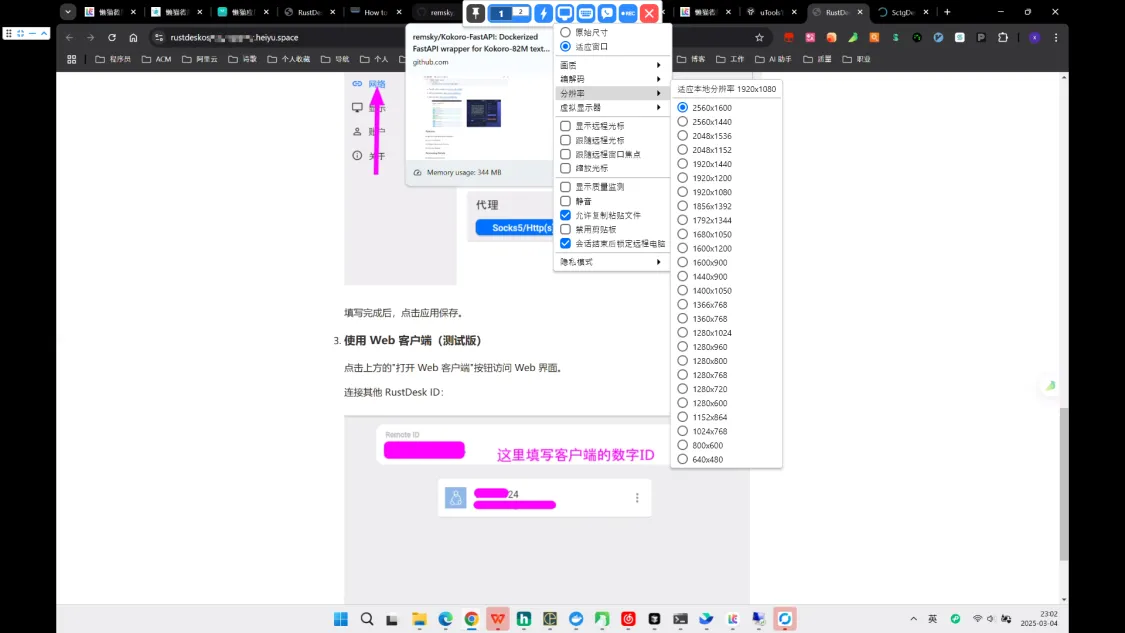Open the Chrome tab search dropdown

pyautogui.click(x=67, y=12)
